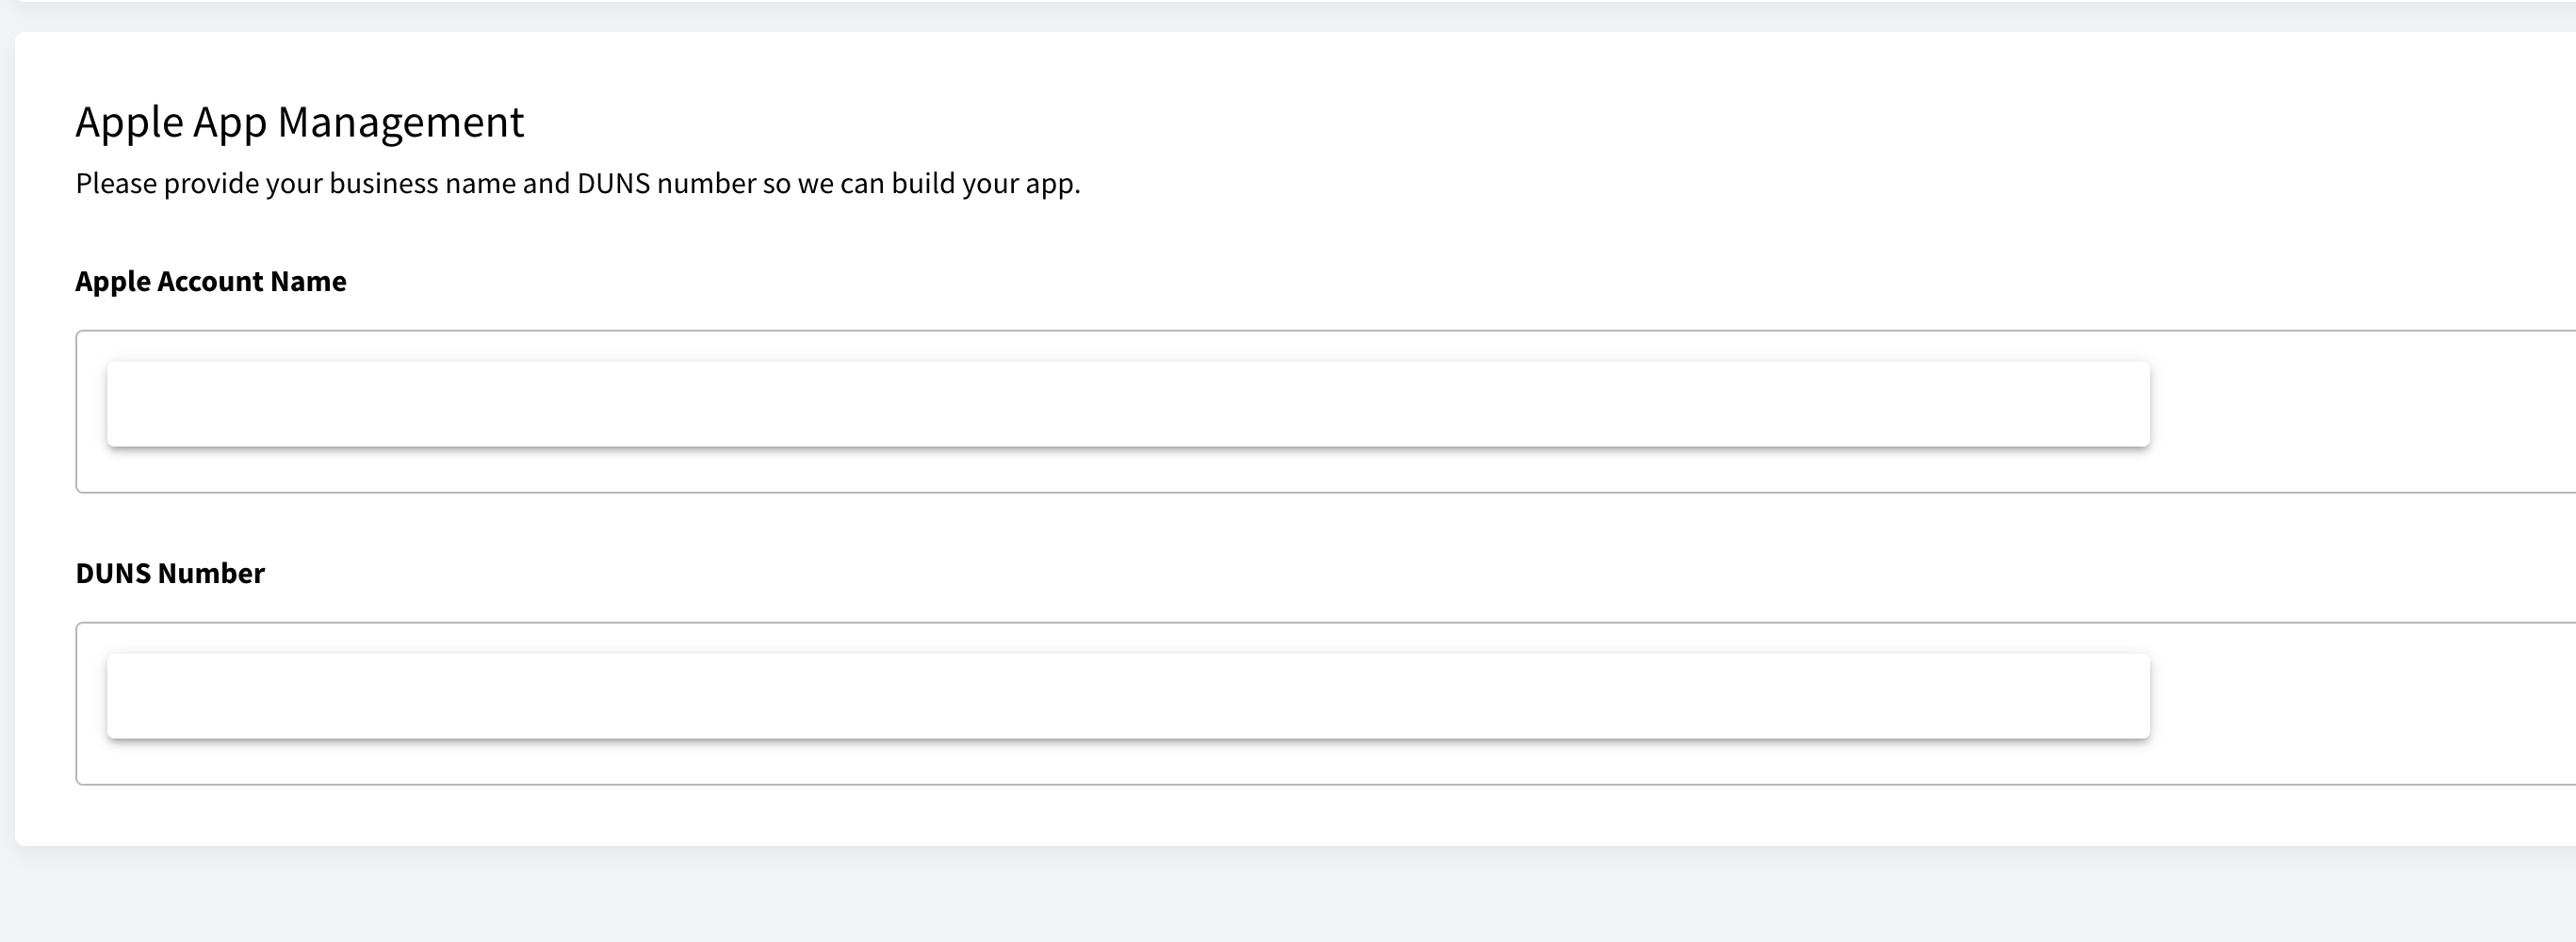Select the DUNS Number field label
Viewport: 2576px width, 942px height.
coord(170,573)
